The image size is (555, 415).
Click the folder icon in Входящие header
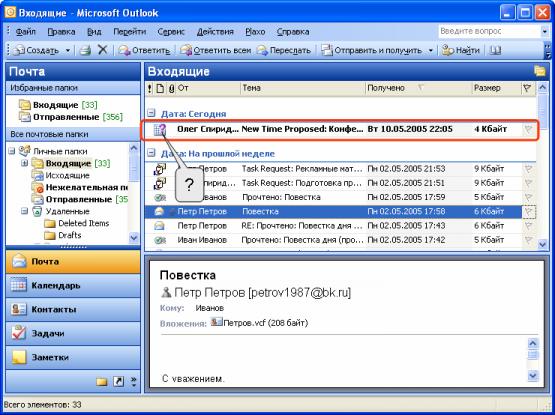[x=540, y=71]
